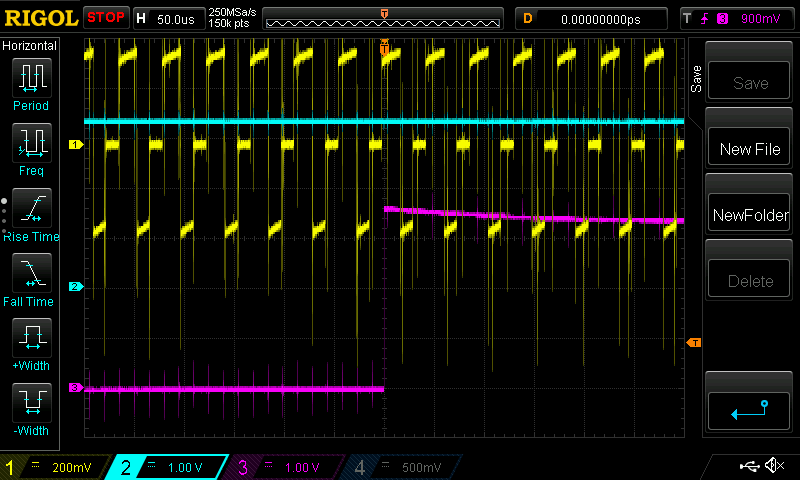The height and width of the screenshot is (480, 800).
Task: Select the +Width measurement icon
Action: 32,337
